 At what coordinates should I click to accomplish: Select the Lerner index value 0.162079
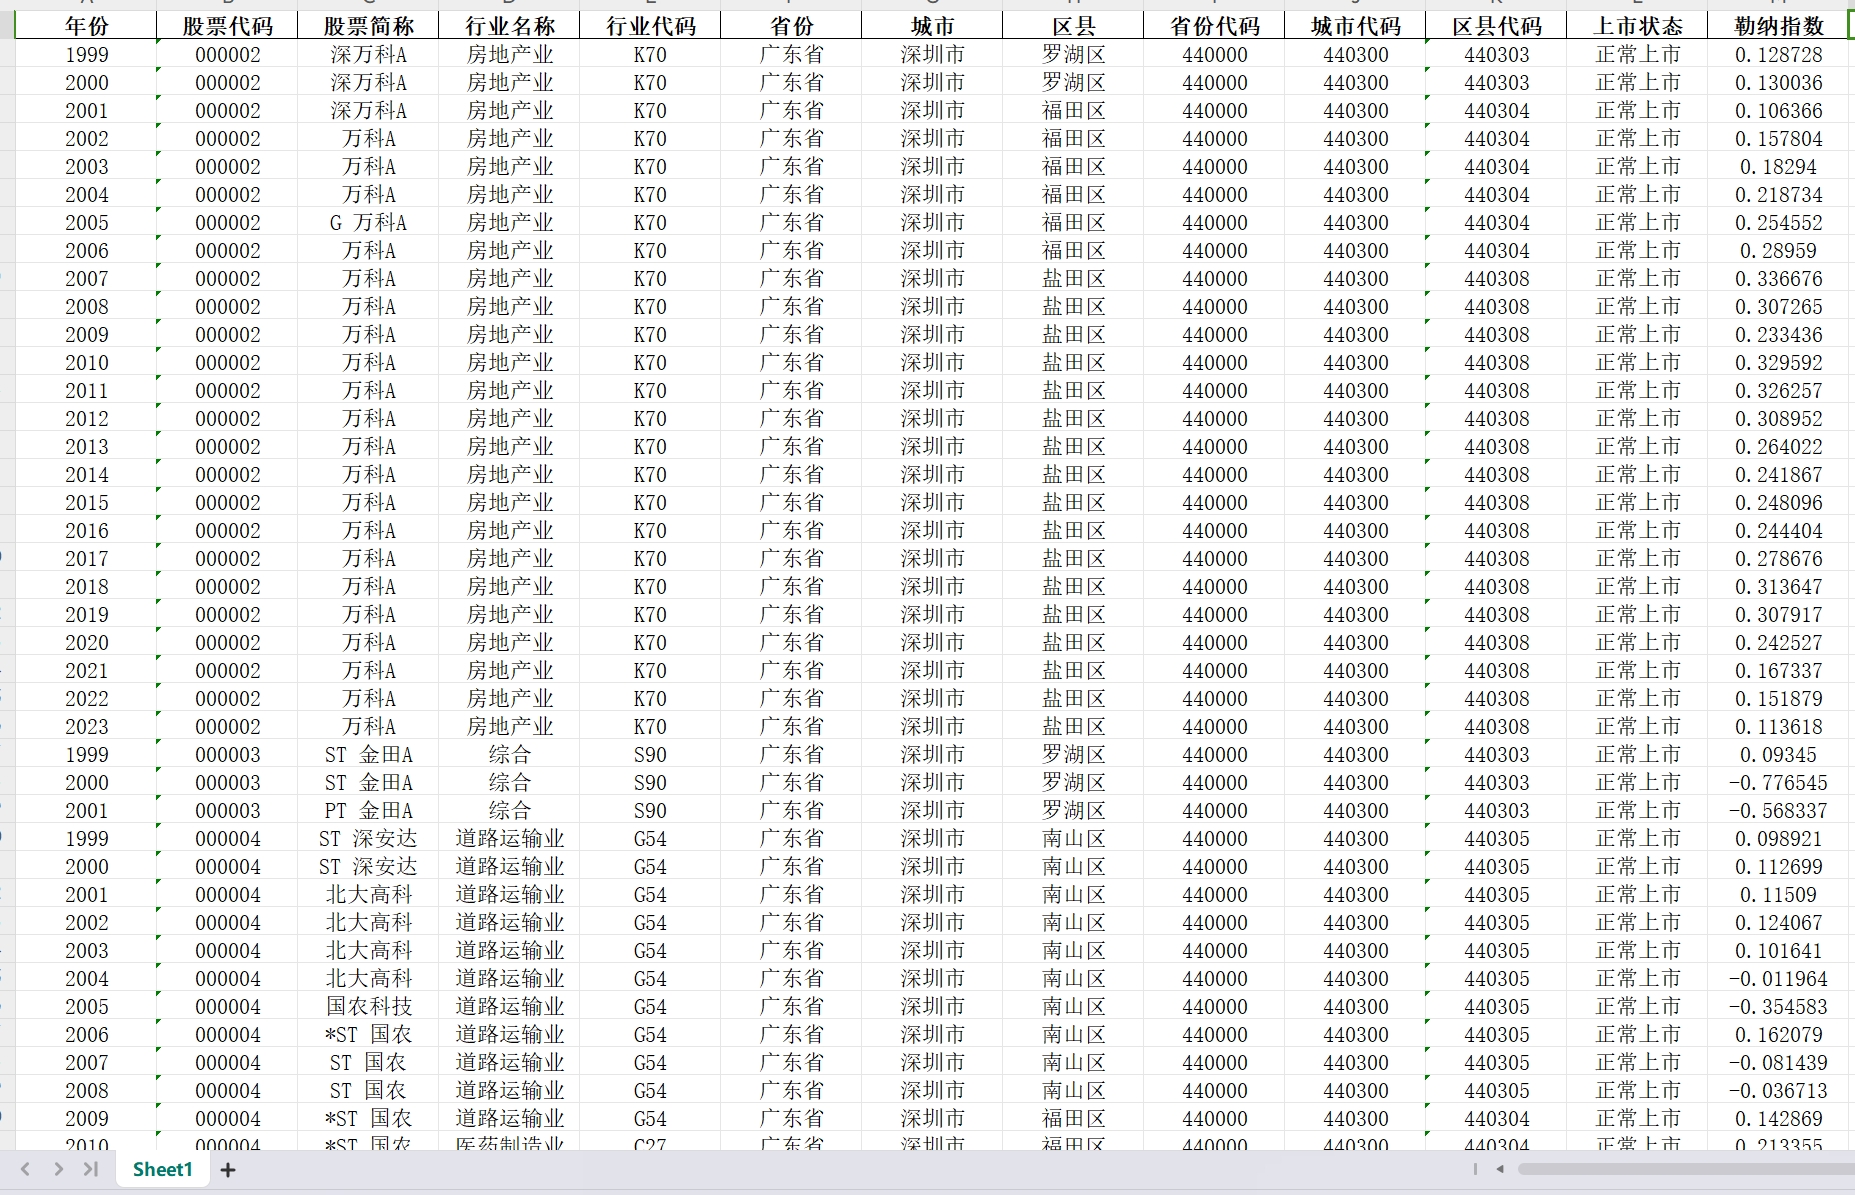pyautogui.click(x=1778, y=1035)
